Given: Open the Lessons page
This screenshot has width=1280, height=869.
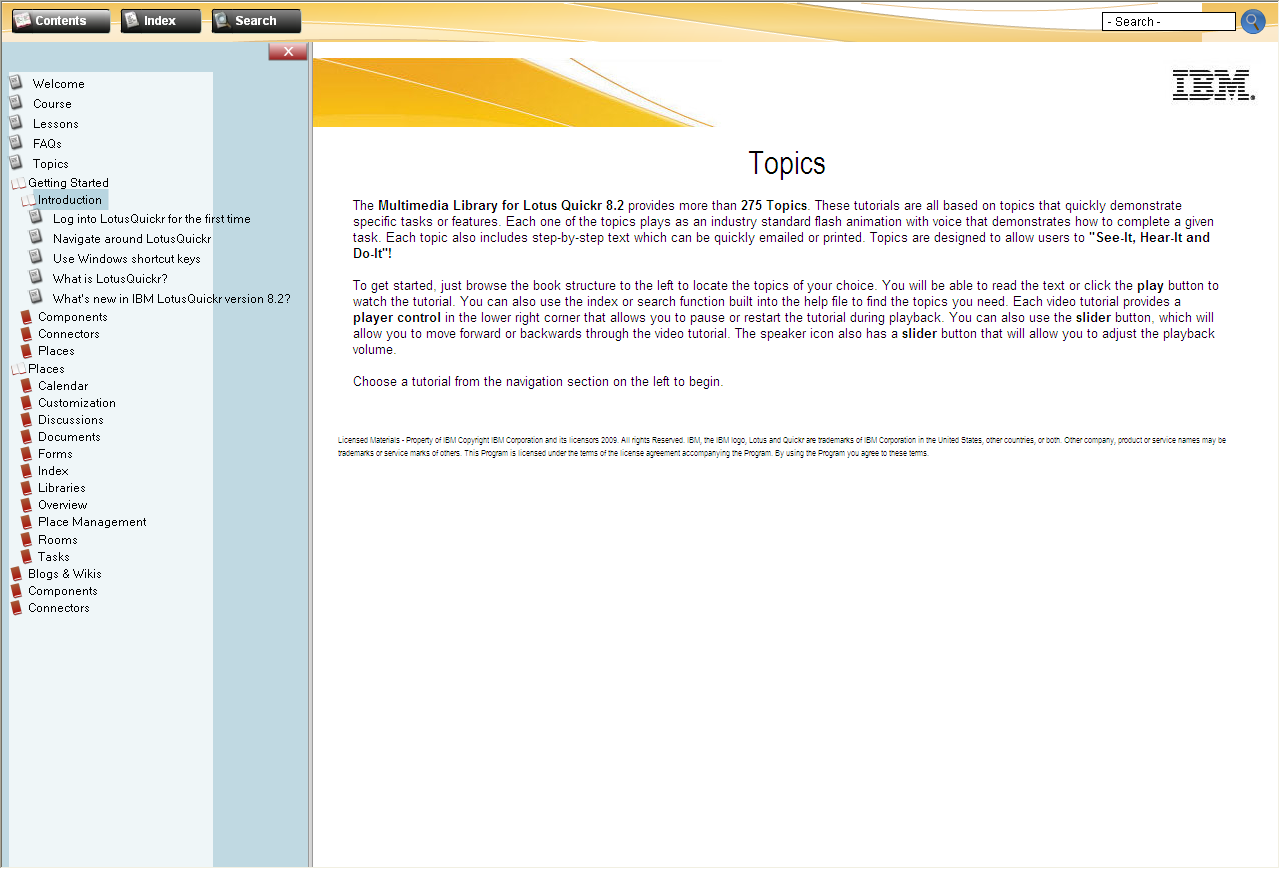Looking at the screenshot, I should [55, 124].
